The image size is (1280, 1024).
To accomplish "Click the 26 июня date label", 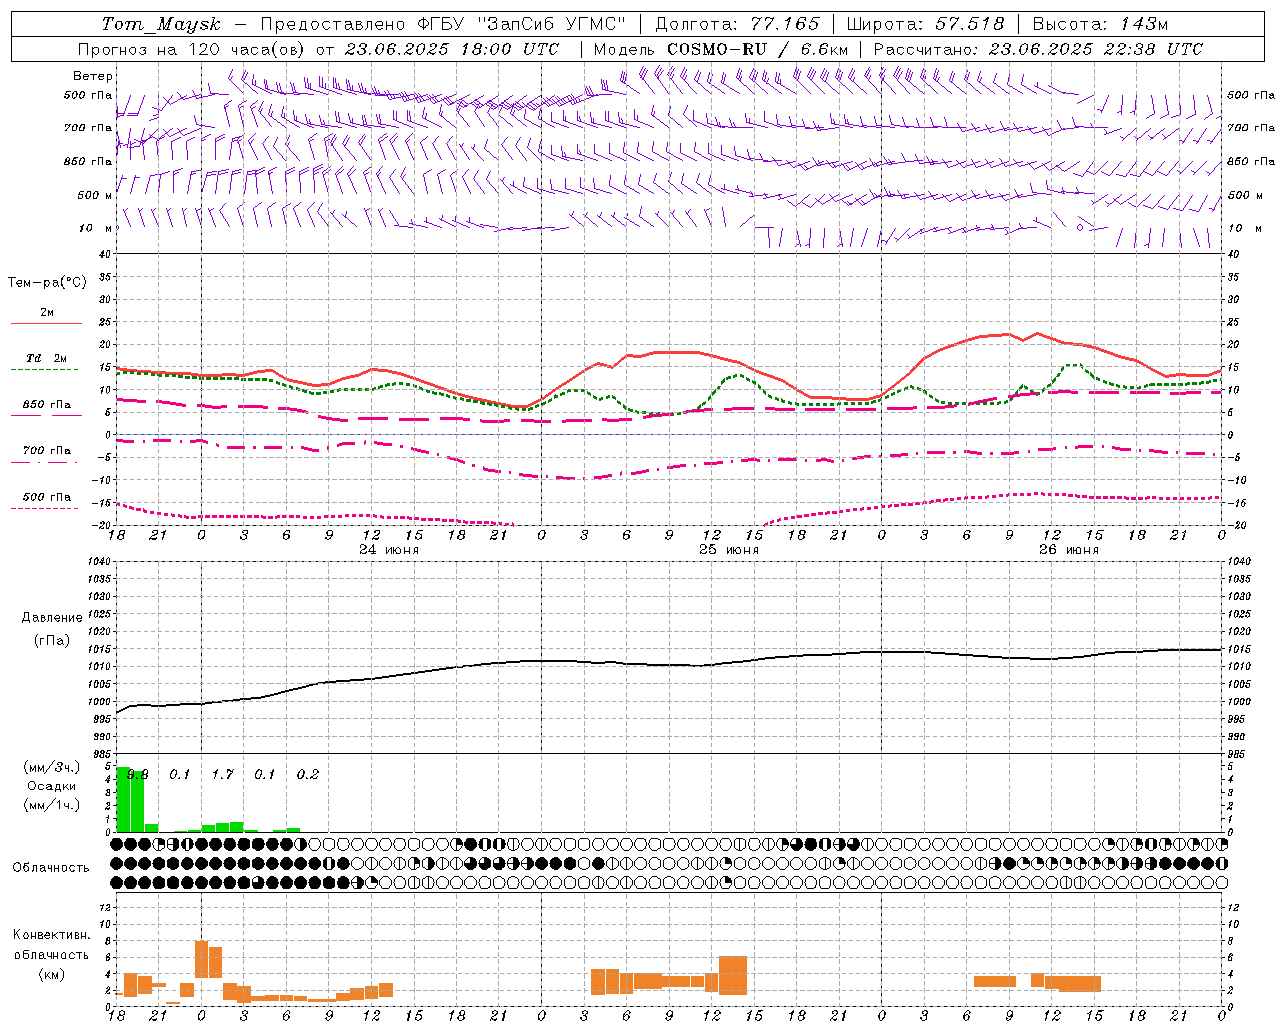I will click(x=1068, y=550).
